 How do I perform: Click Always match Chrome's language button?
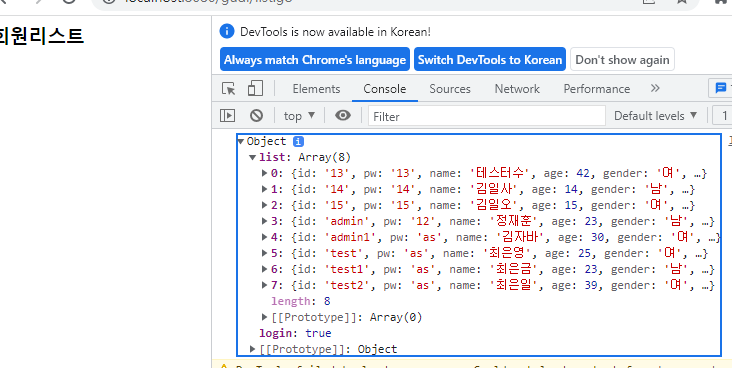(315, 59)
